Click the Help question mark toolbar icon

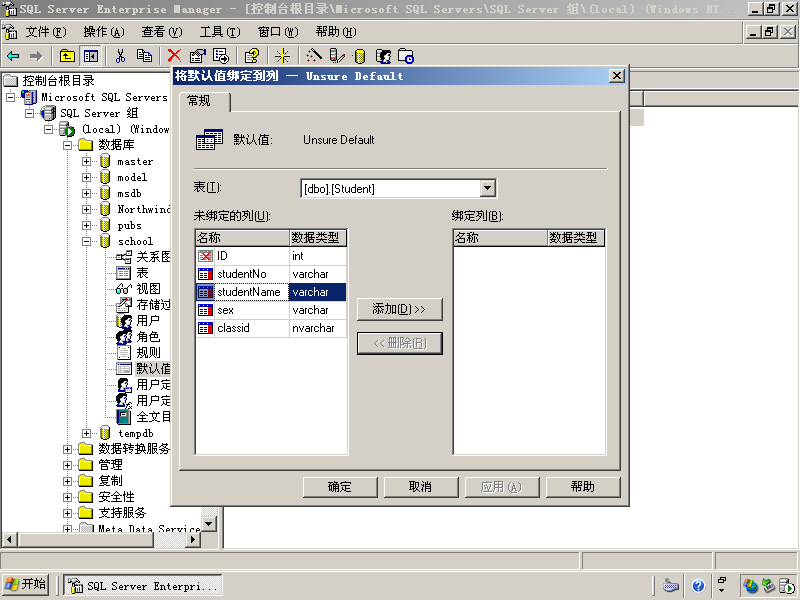point(252,56)
